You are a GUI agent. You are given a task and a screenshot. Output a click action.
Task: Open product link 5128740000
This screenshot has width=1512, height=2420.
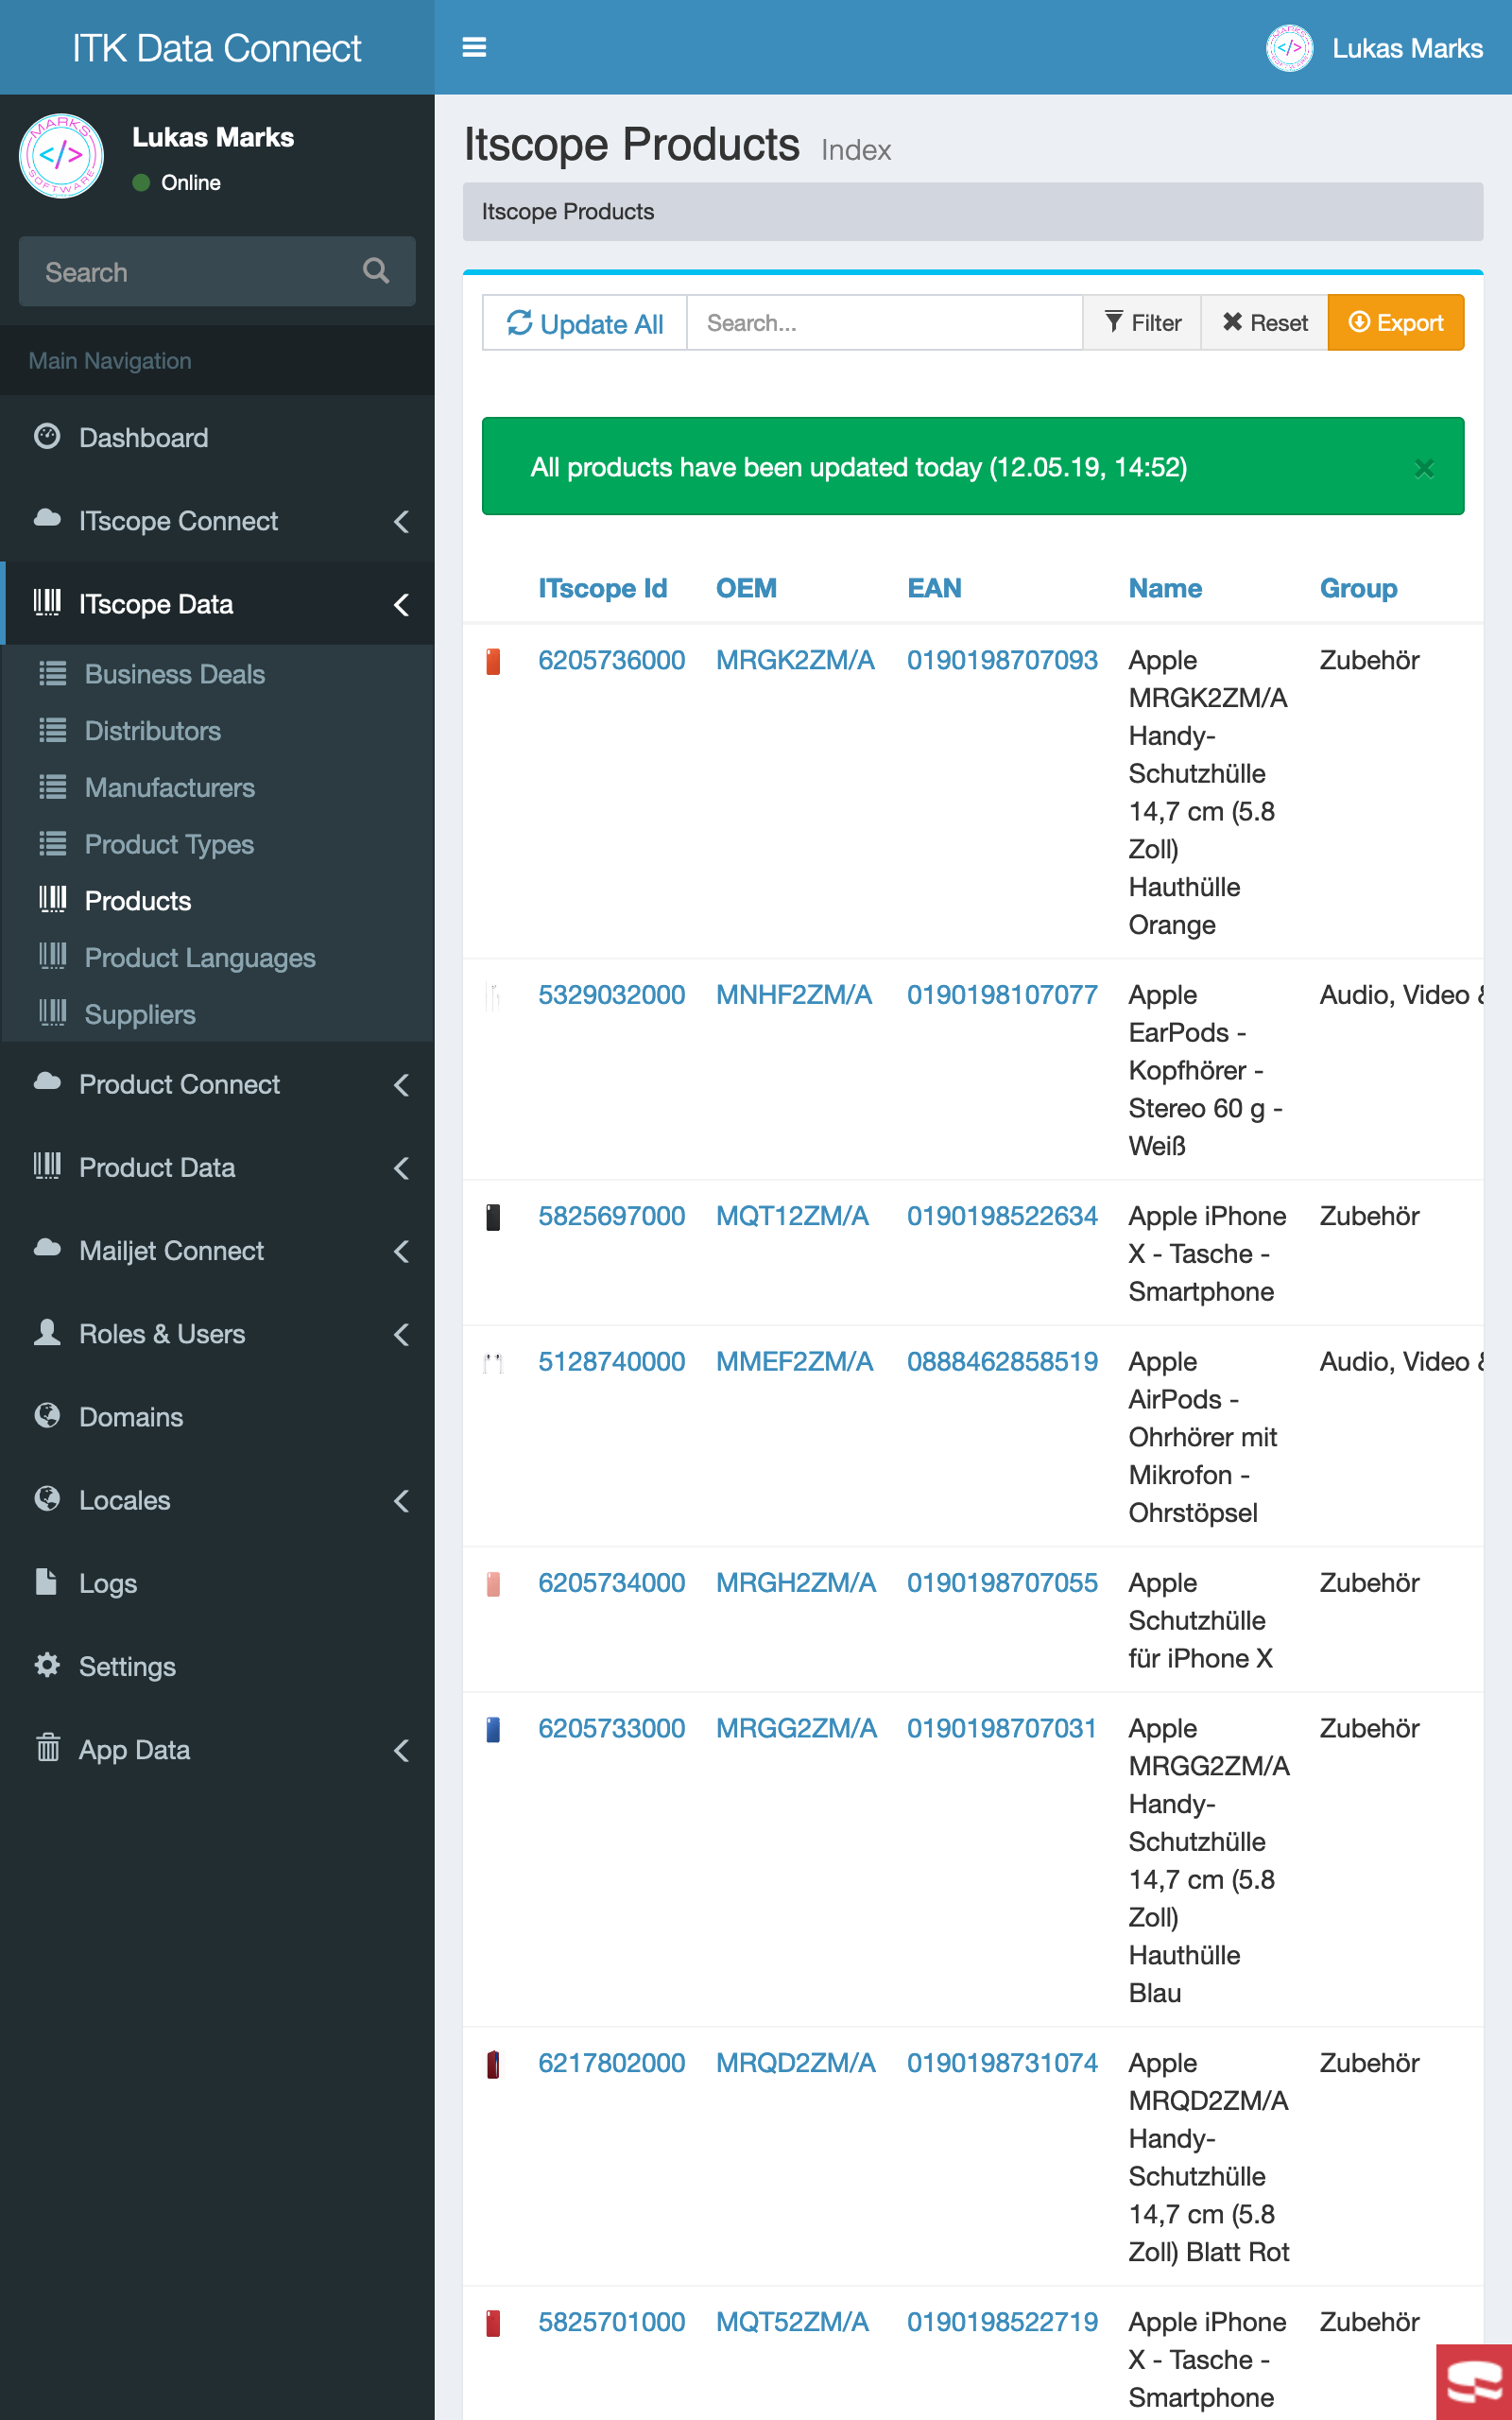click(x=611, y=1362)
